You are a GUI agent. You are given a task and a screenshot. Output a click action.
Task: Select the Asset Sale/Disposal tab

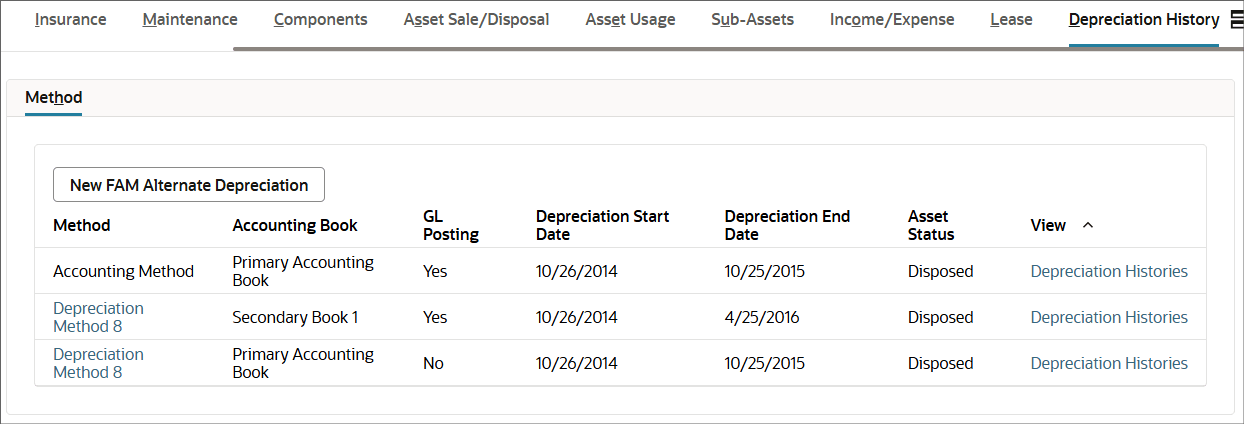click(477, 19)
